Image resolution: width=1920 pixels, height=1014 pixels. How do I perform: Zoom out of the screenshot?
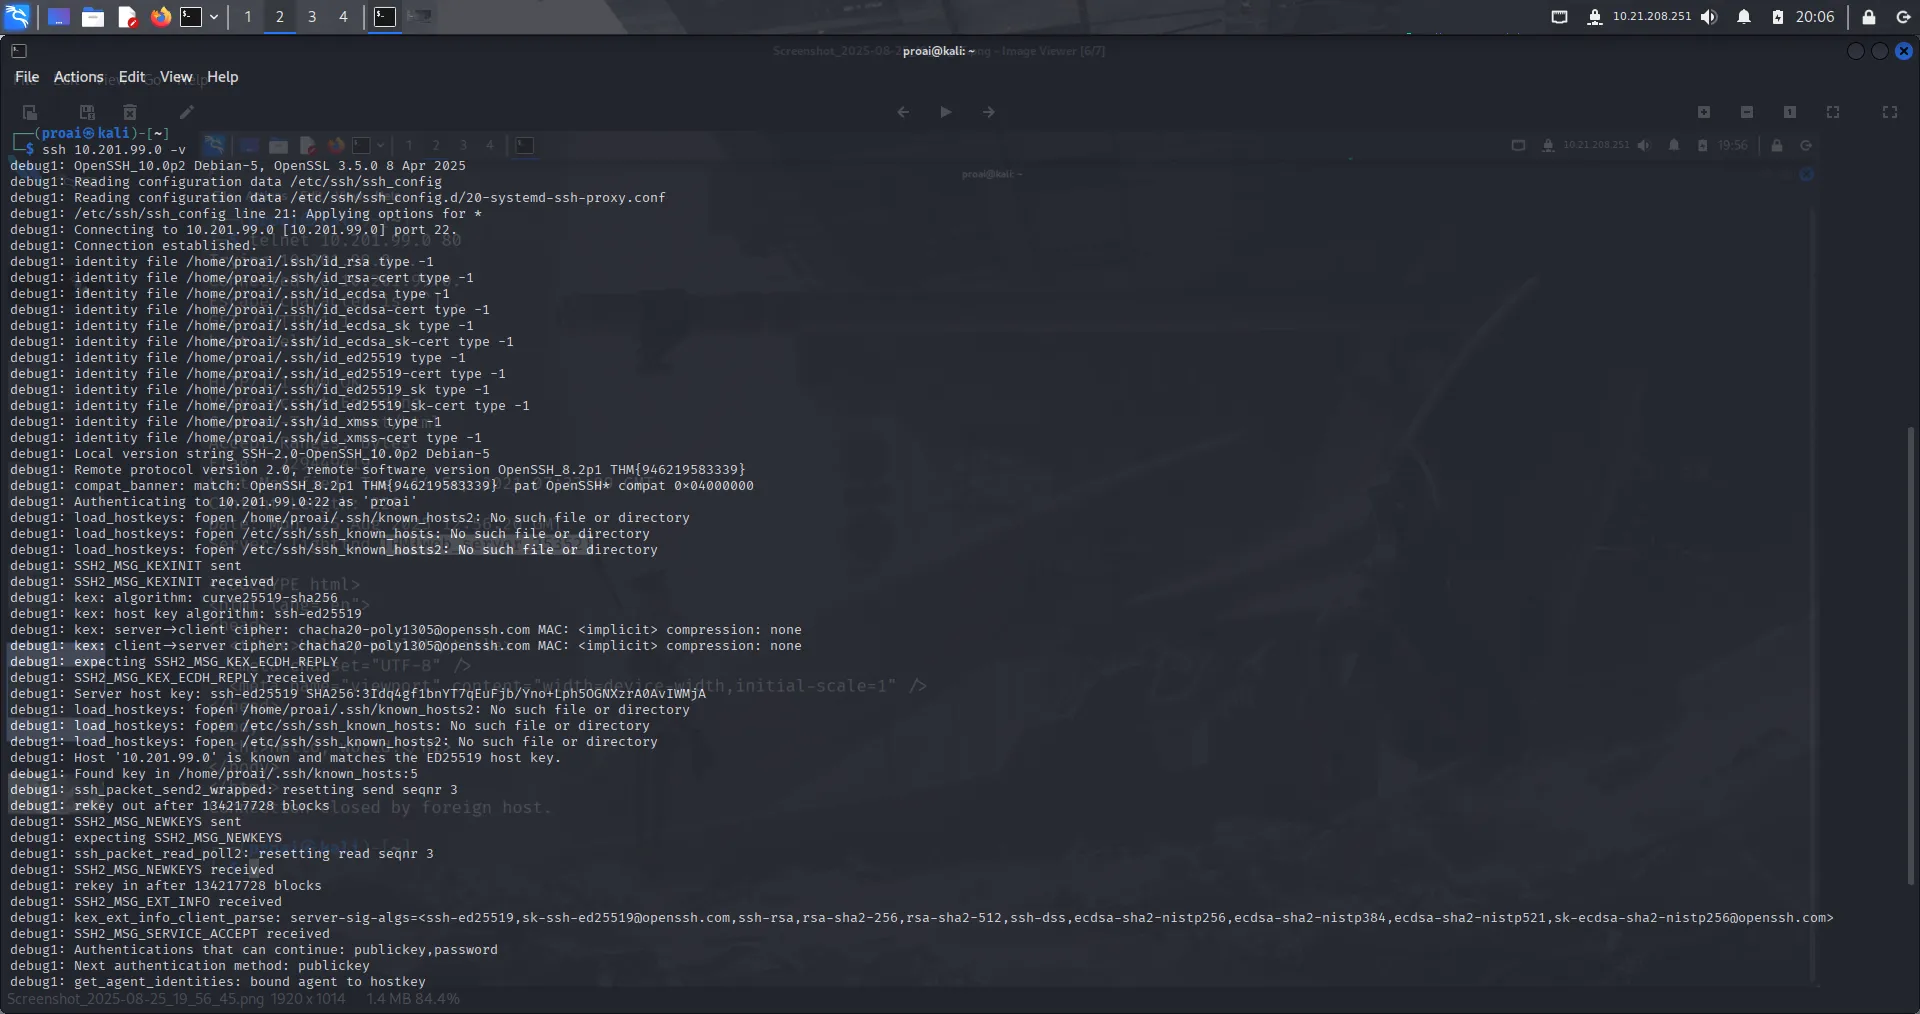pos(1747,112)
